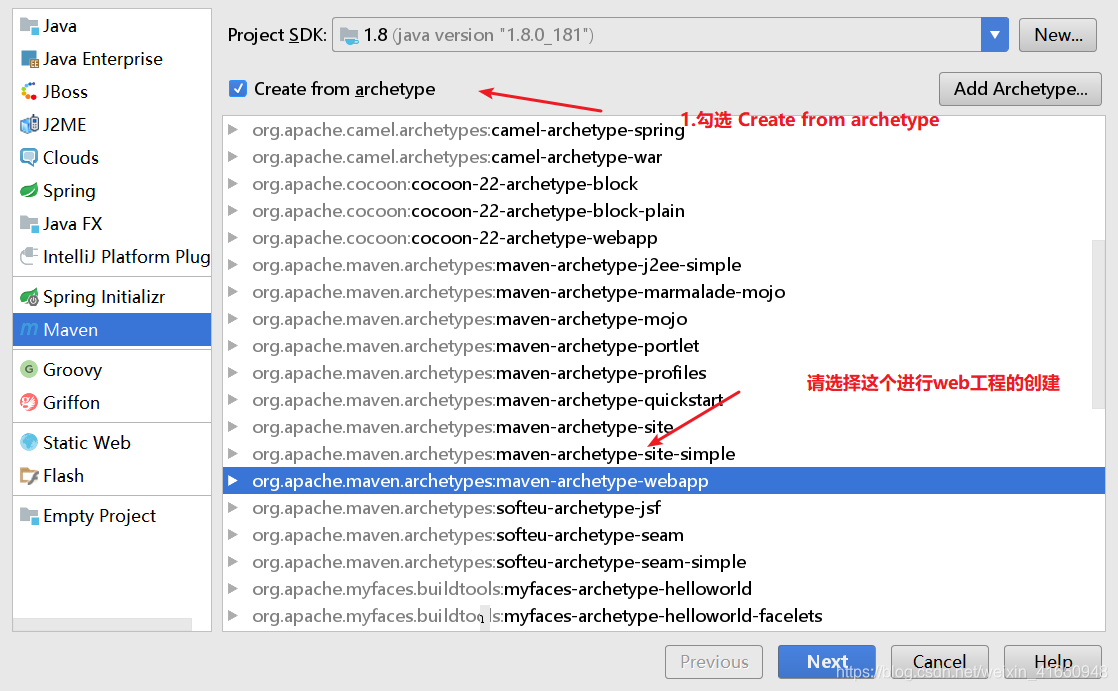
Task: Expand camel-archetype-war node
Action: pyautogui.click(x=232, y=157)
